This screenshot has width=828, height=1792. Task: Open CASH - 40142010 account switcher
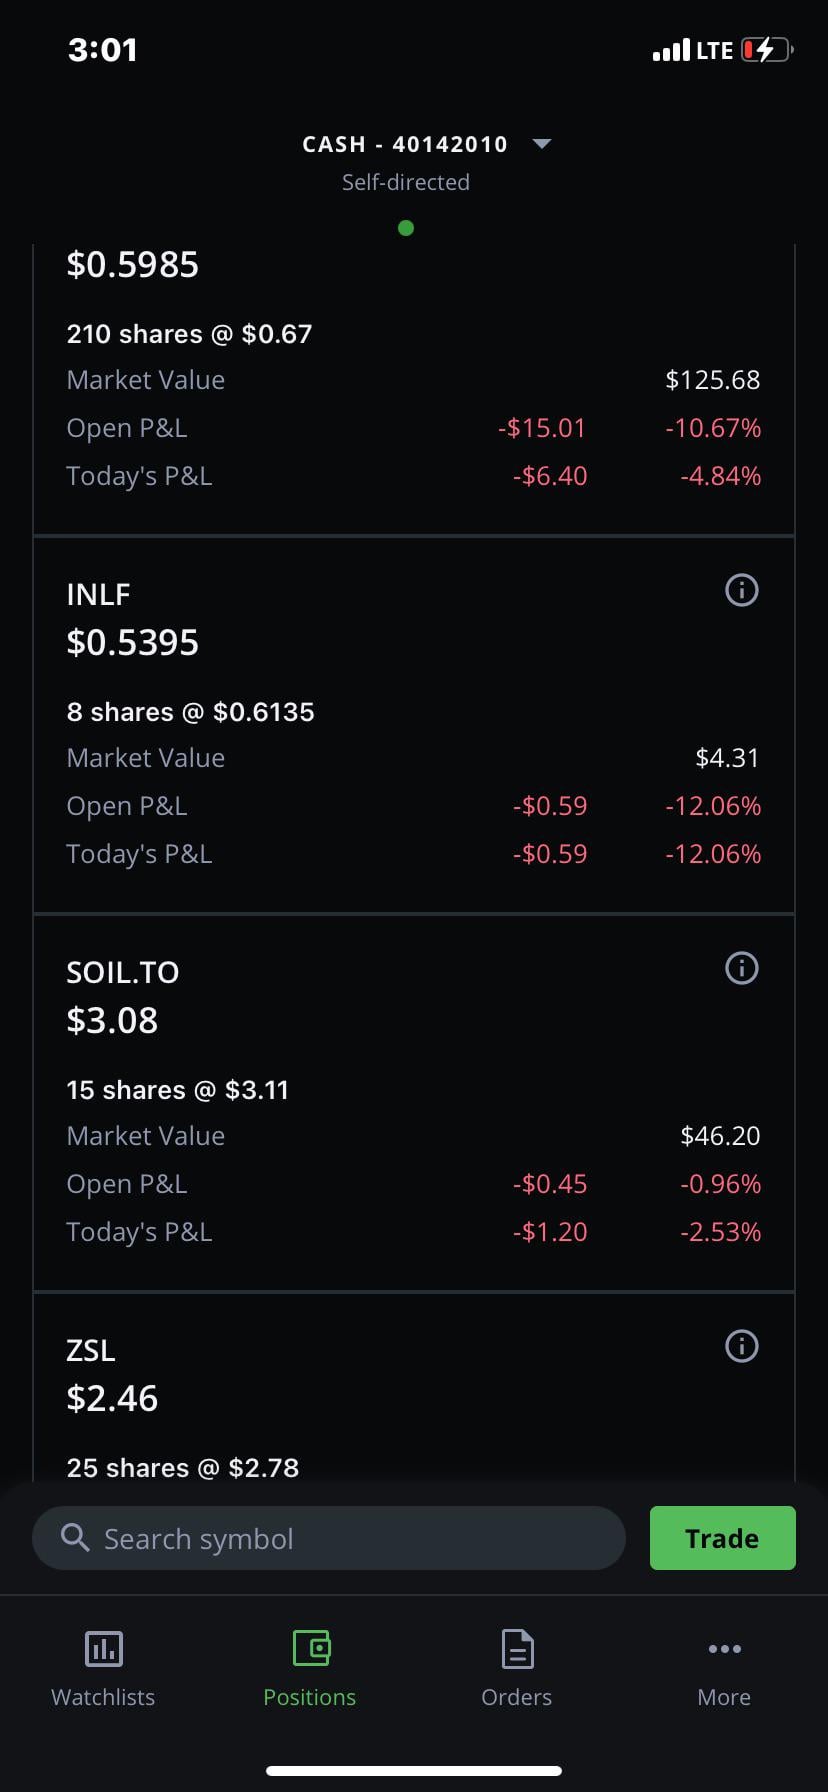point(405,144)
